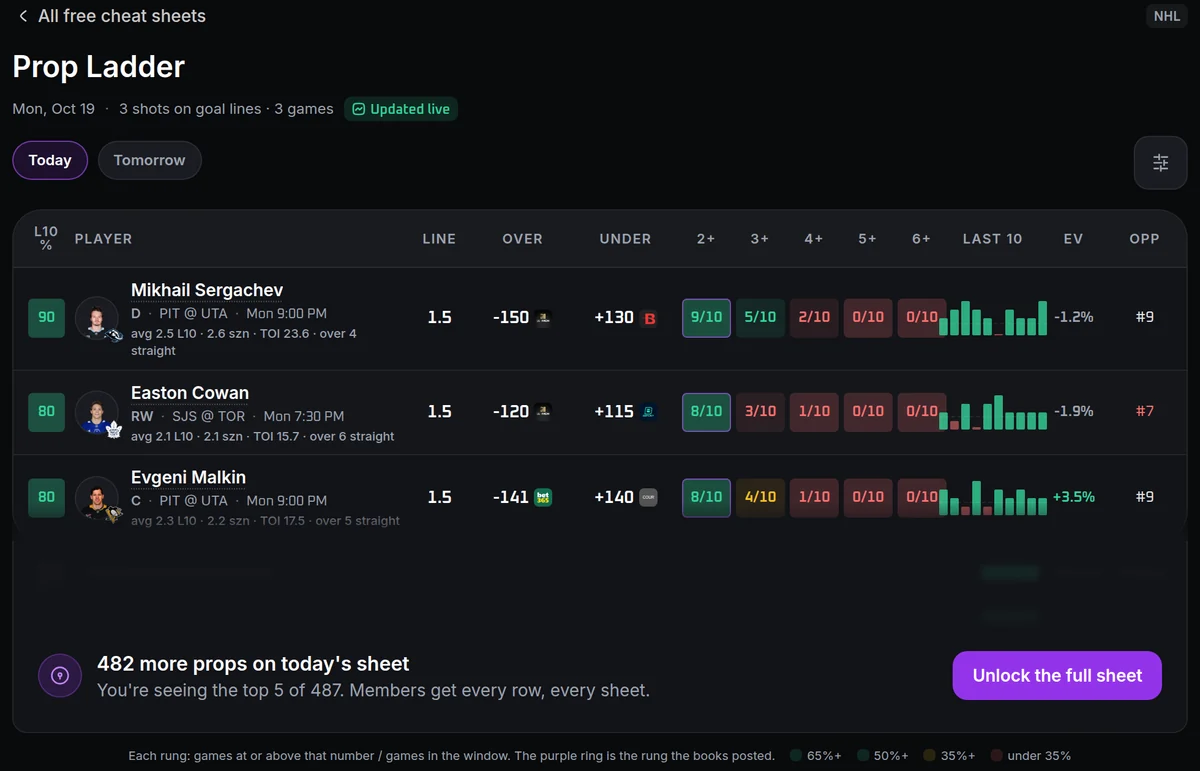1200x771 pixels.
Task: Click Sergachev's Last 10 bar chart
Action: [993, 318]
